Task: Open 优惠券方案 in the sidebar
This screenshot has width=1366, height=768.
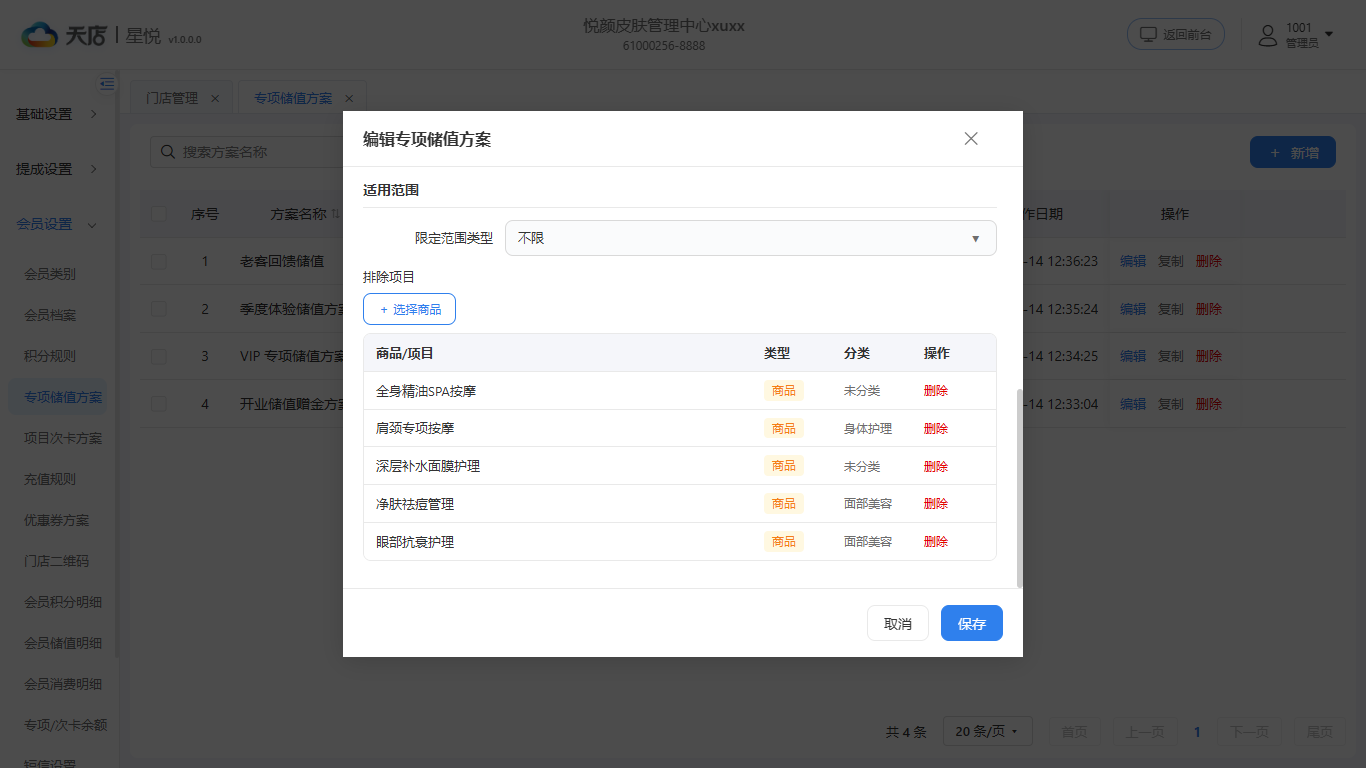Action: pos(57,520)
